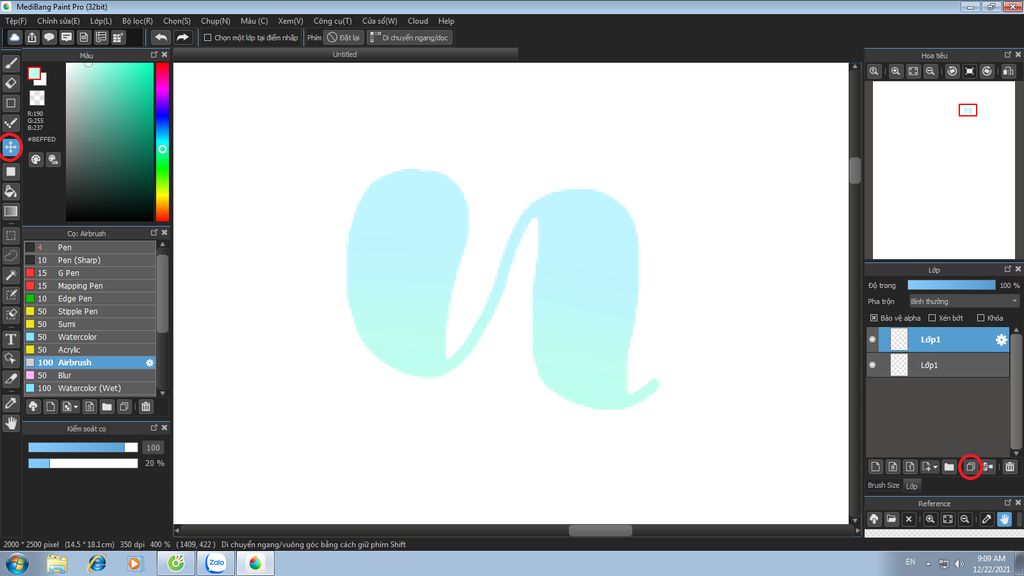Select the bottom Lớp1 layer row
The width and height of the screenshot is (1024, 576).
[x=937, y=365]
